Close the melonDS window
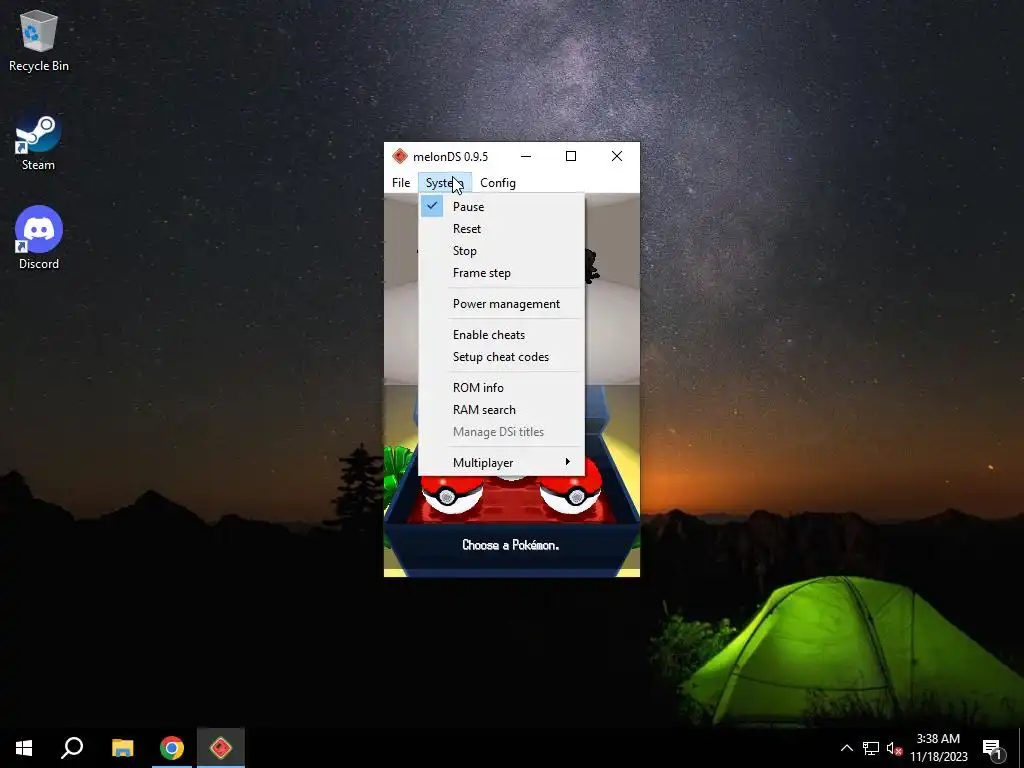Screen dimensions: 1024x768 coord(616,156)
